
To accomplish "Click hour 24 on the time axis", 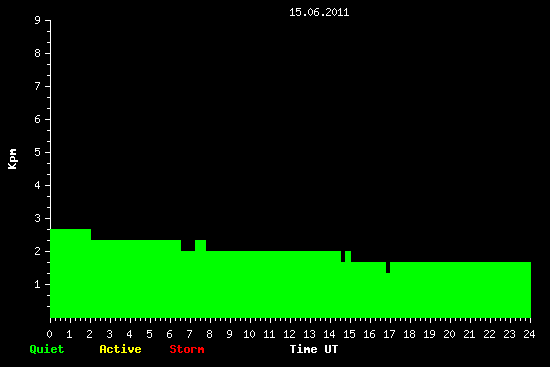I will (x=529, y=334).
